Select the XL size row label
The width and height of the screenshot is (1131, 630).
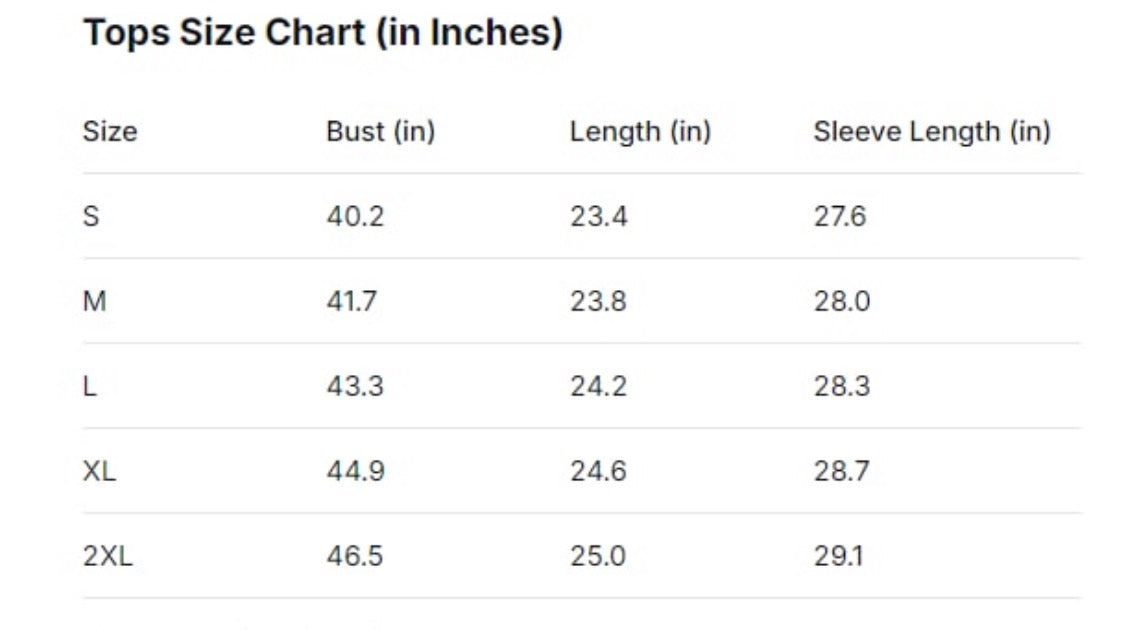(99, 471)
